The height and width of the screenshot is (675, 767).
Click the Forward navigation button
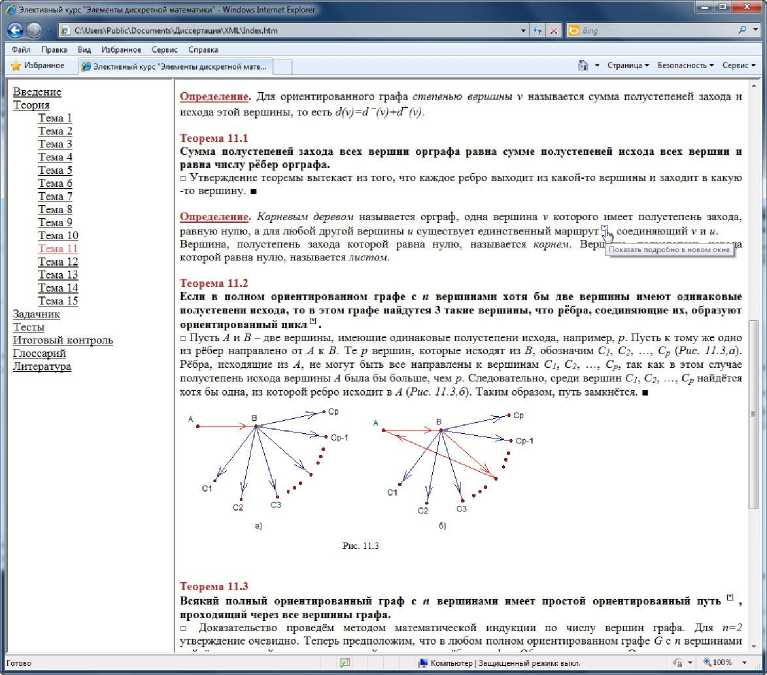coord(35,30)
